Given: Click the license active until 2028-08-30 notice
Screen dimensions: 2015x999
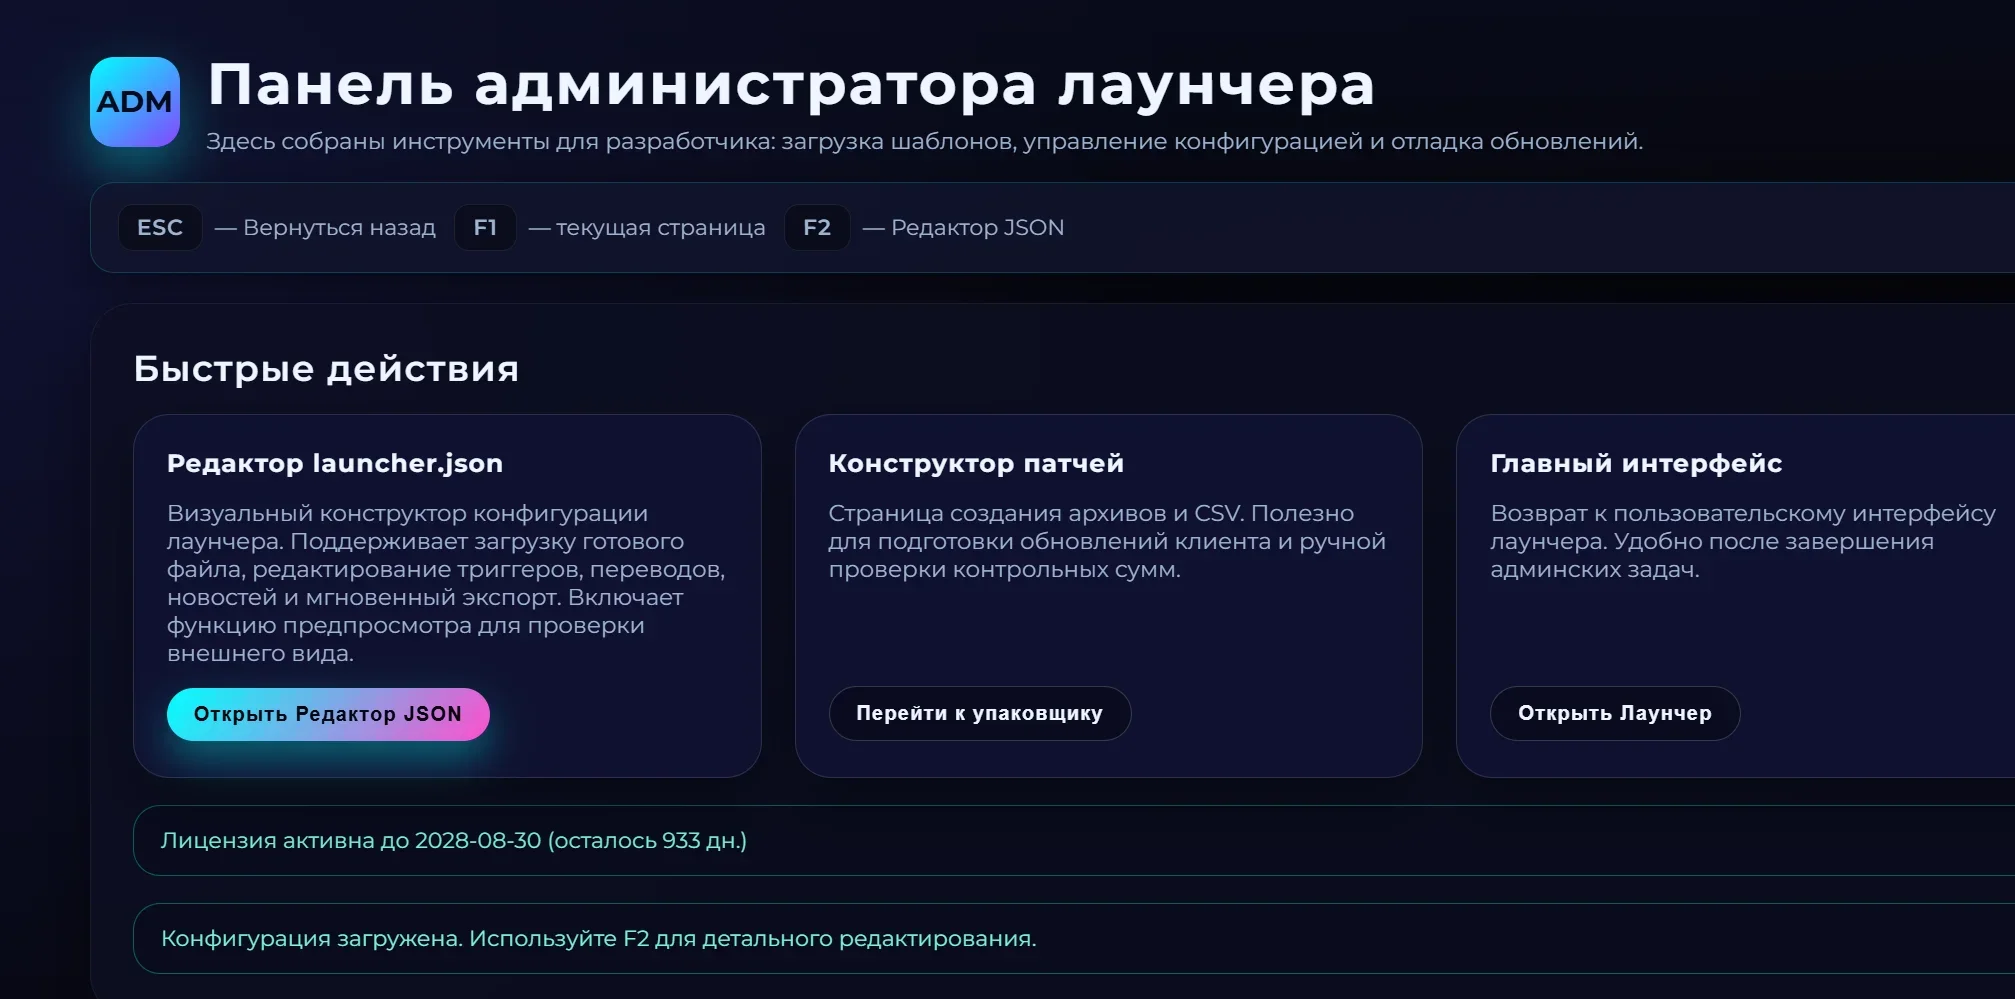Looking at the screenshot, I should pyautogui.click(x=1074, y=840).
